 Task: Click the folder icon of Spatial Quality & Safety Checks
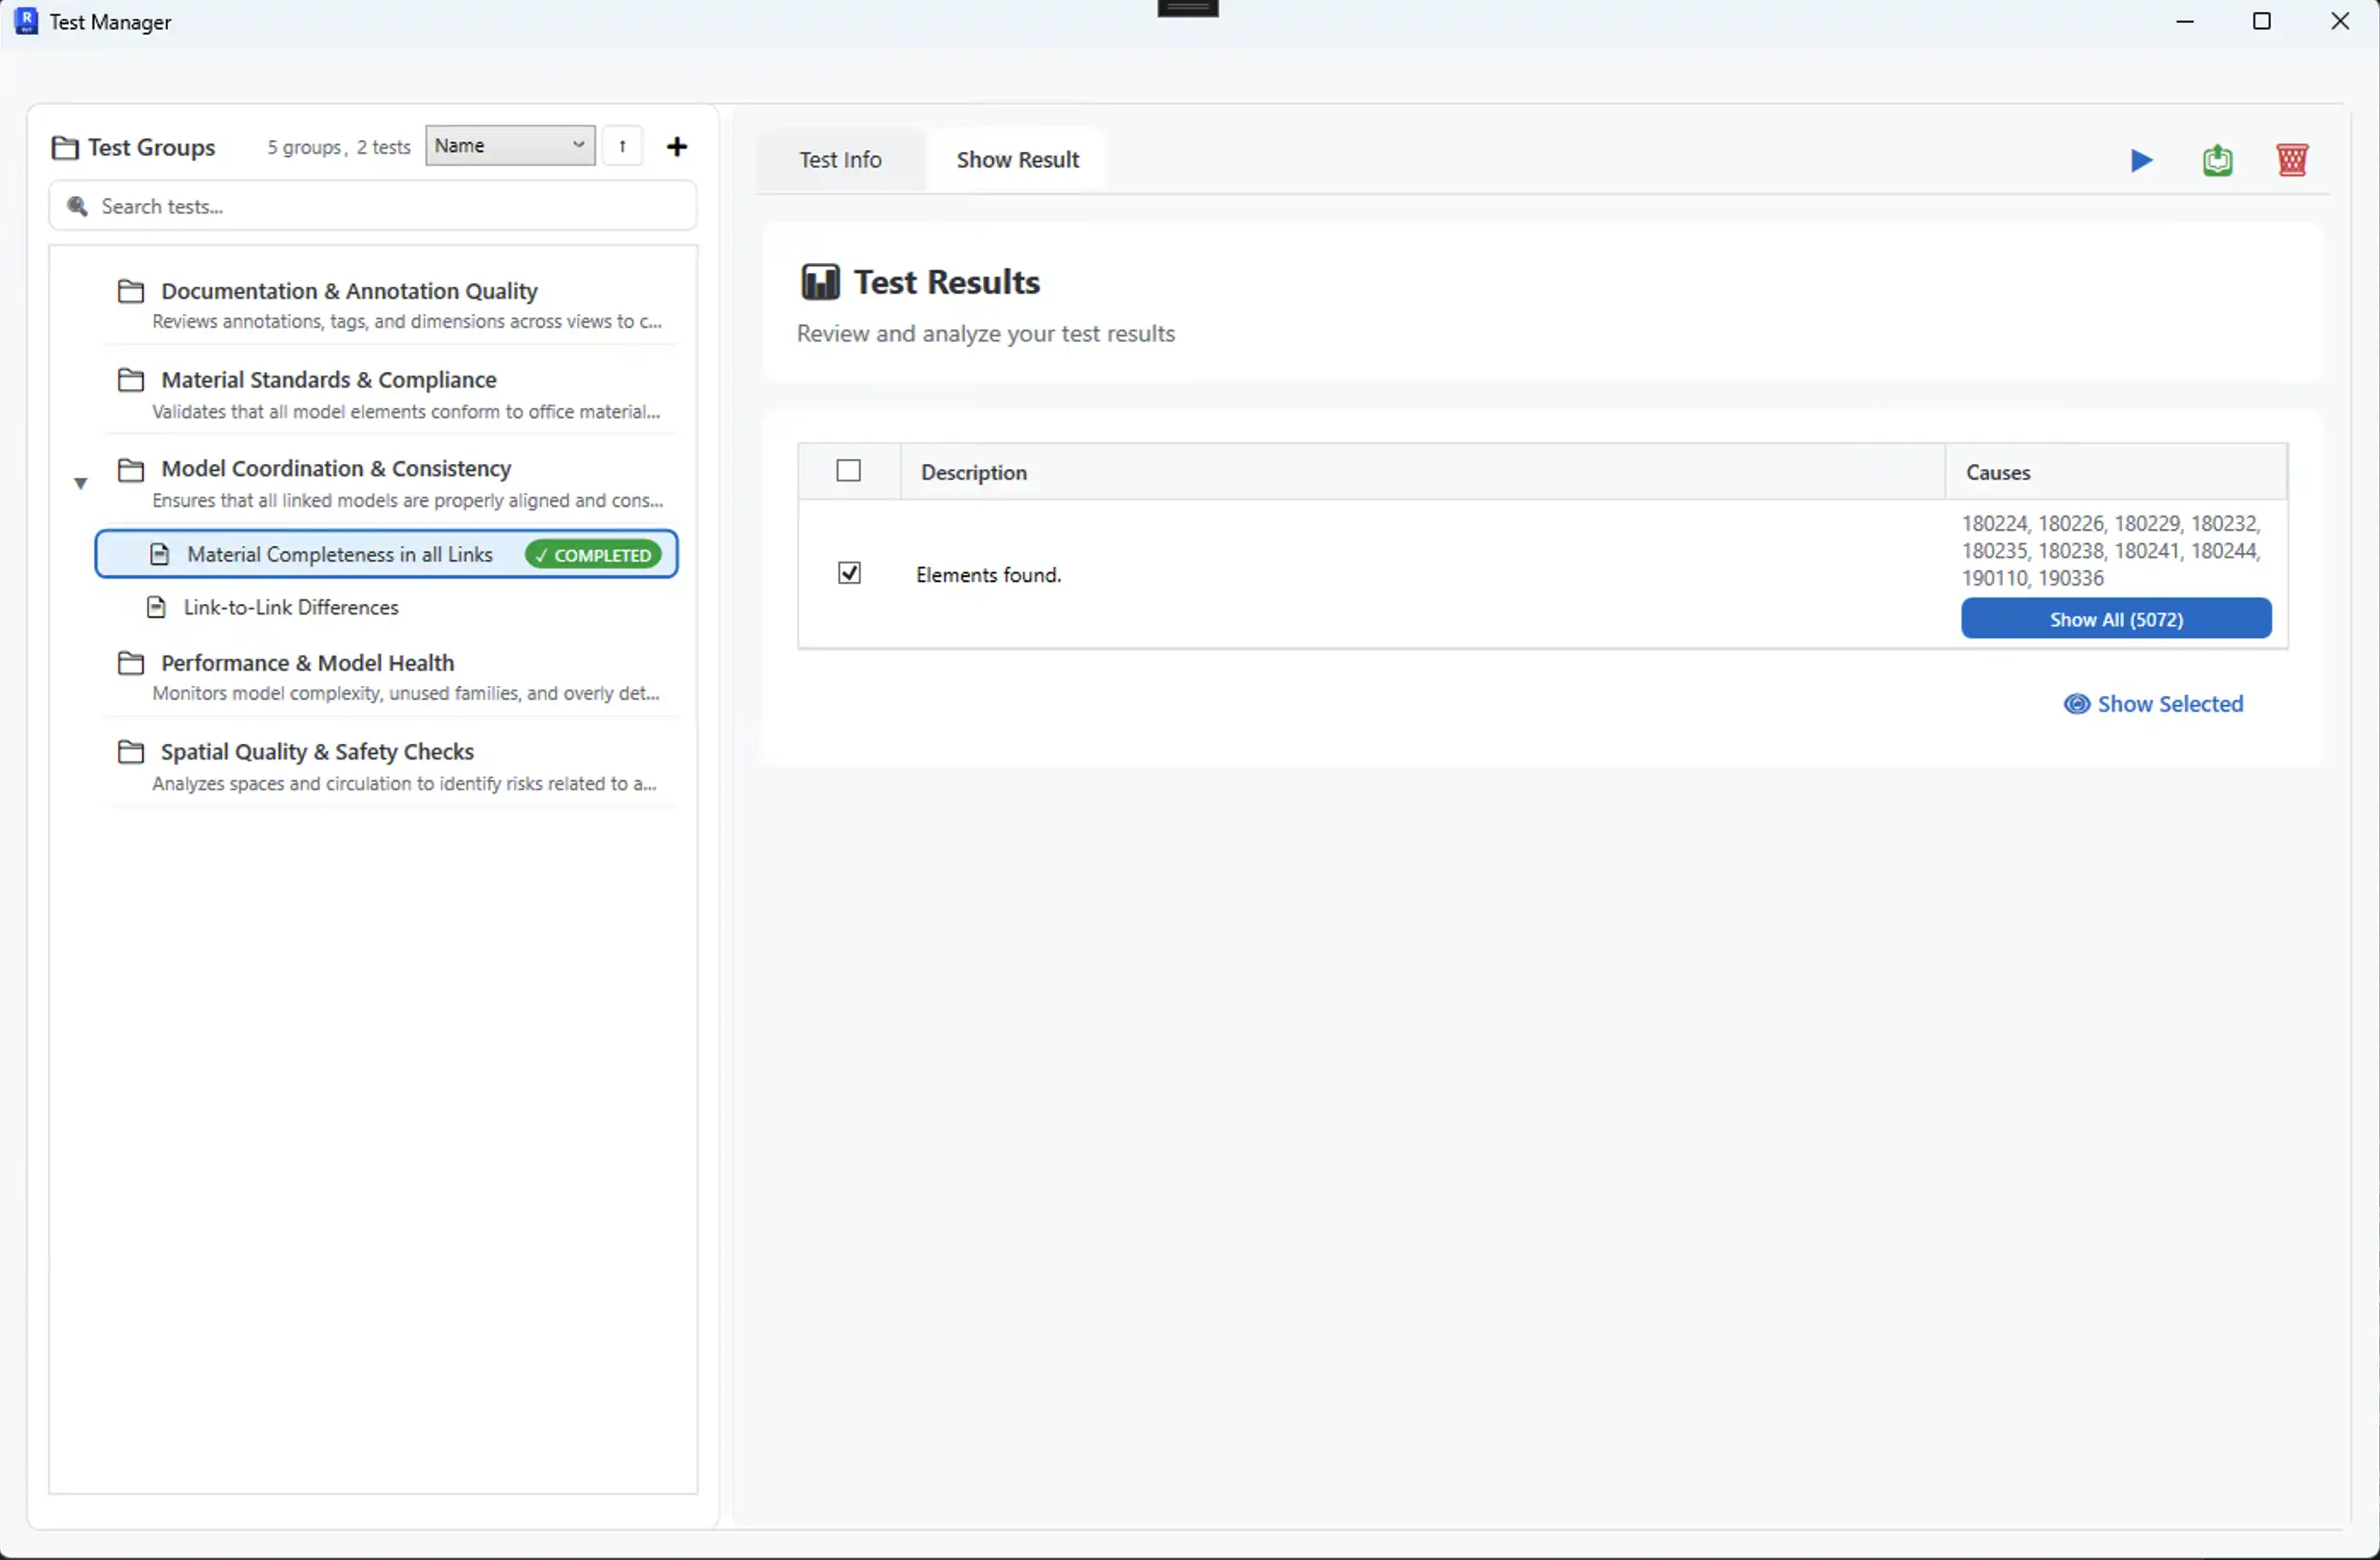coord(130,750)
